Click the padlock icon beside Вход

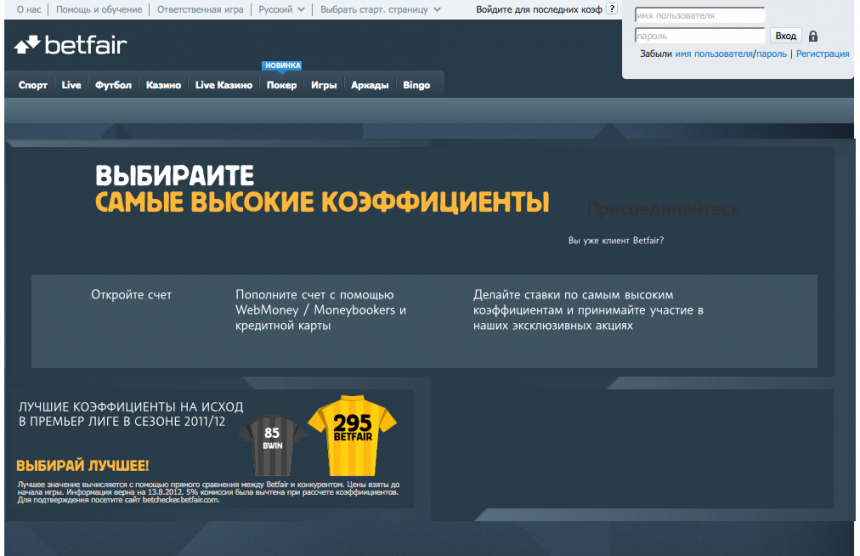click(813, 36)
